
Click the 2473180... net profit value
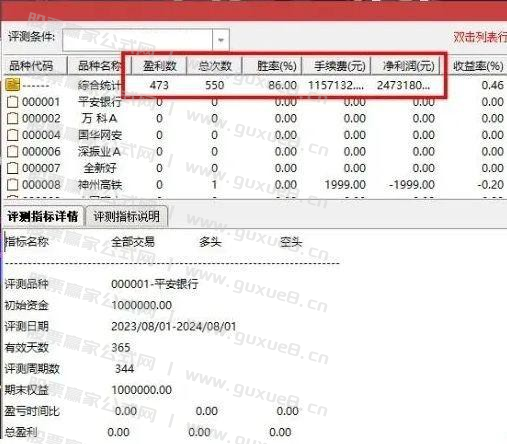point(403,85)
